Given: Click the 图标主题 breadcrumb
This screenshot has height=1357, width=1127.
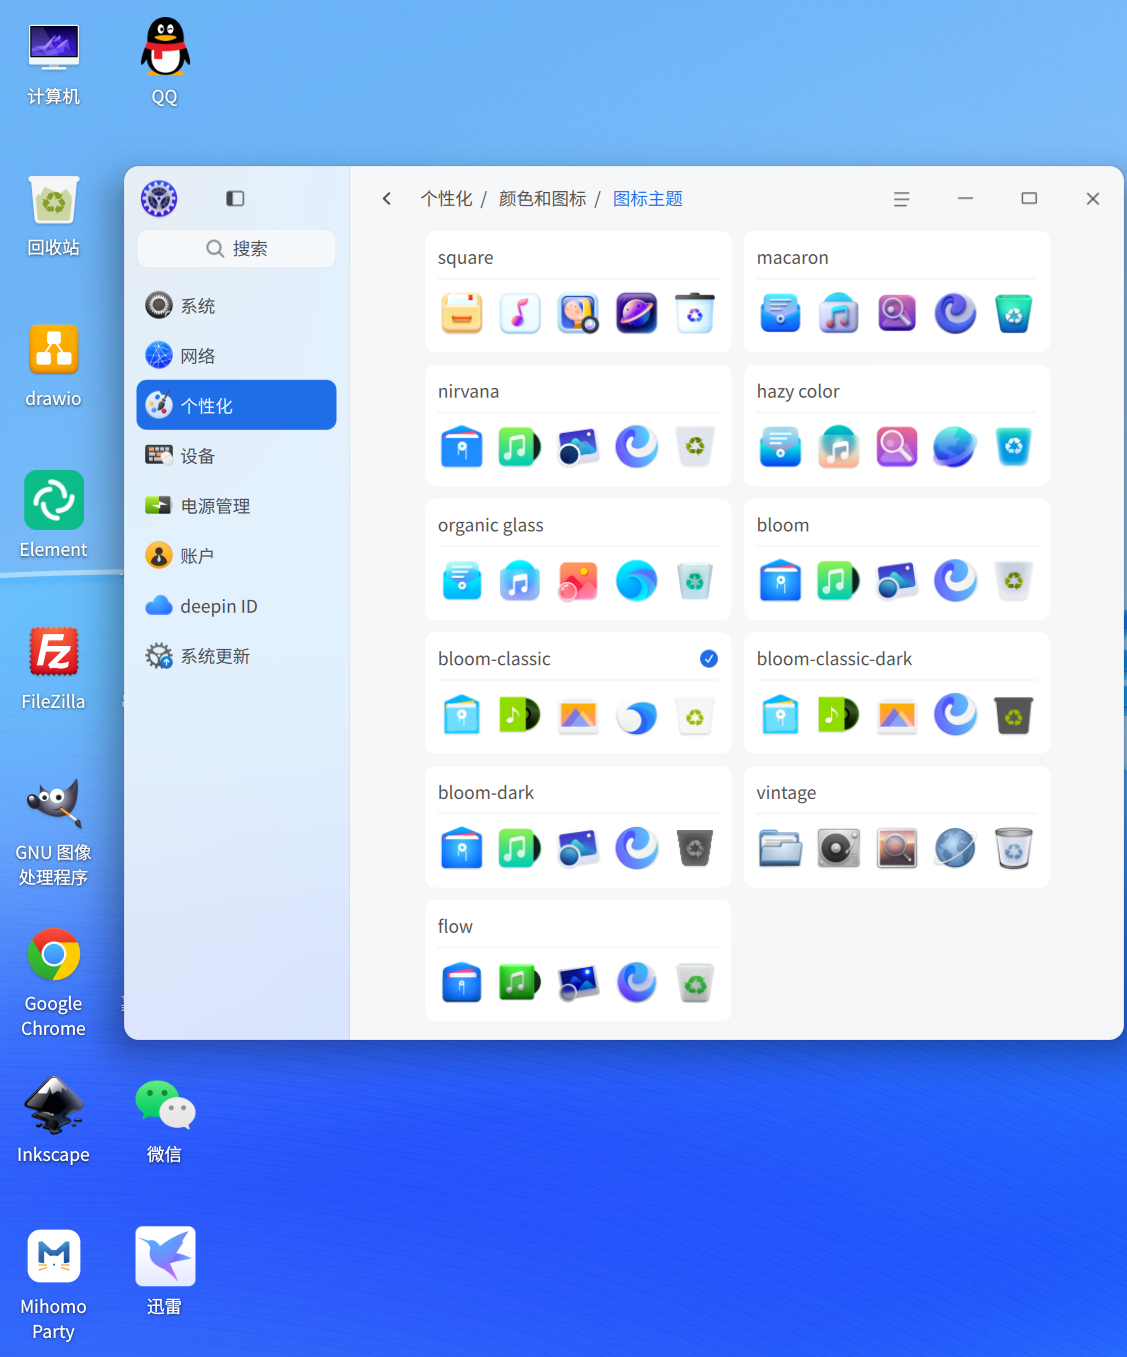Looking at the screenshot, I should (x=648, y=198).
